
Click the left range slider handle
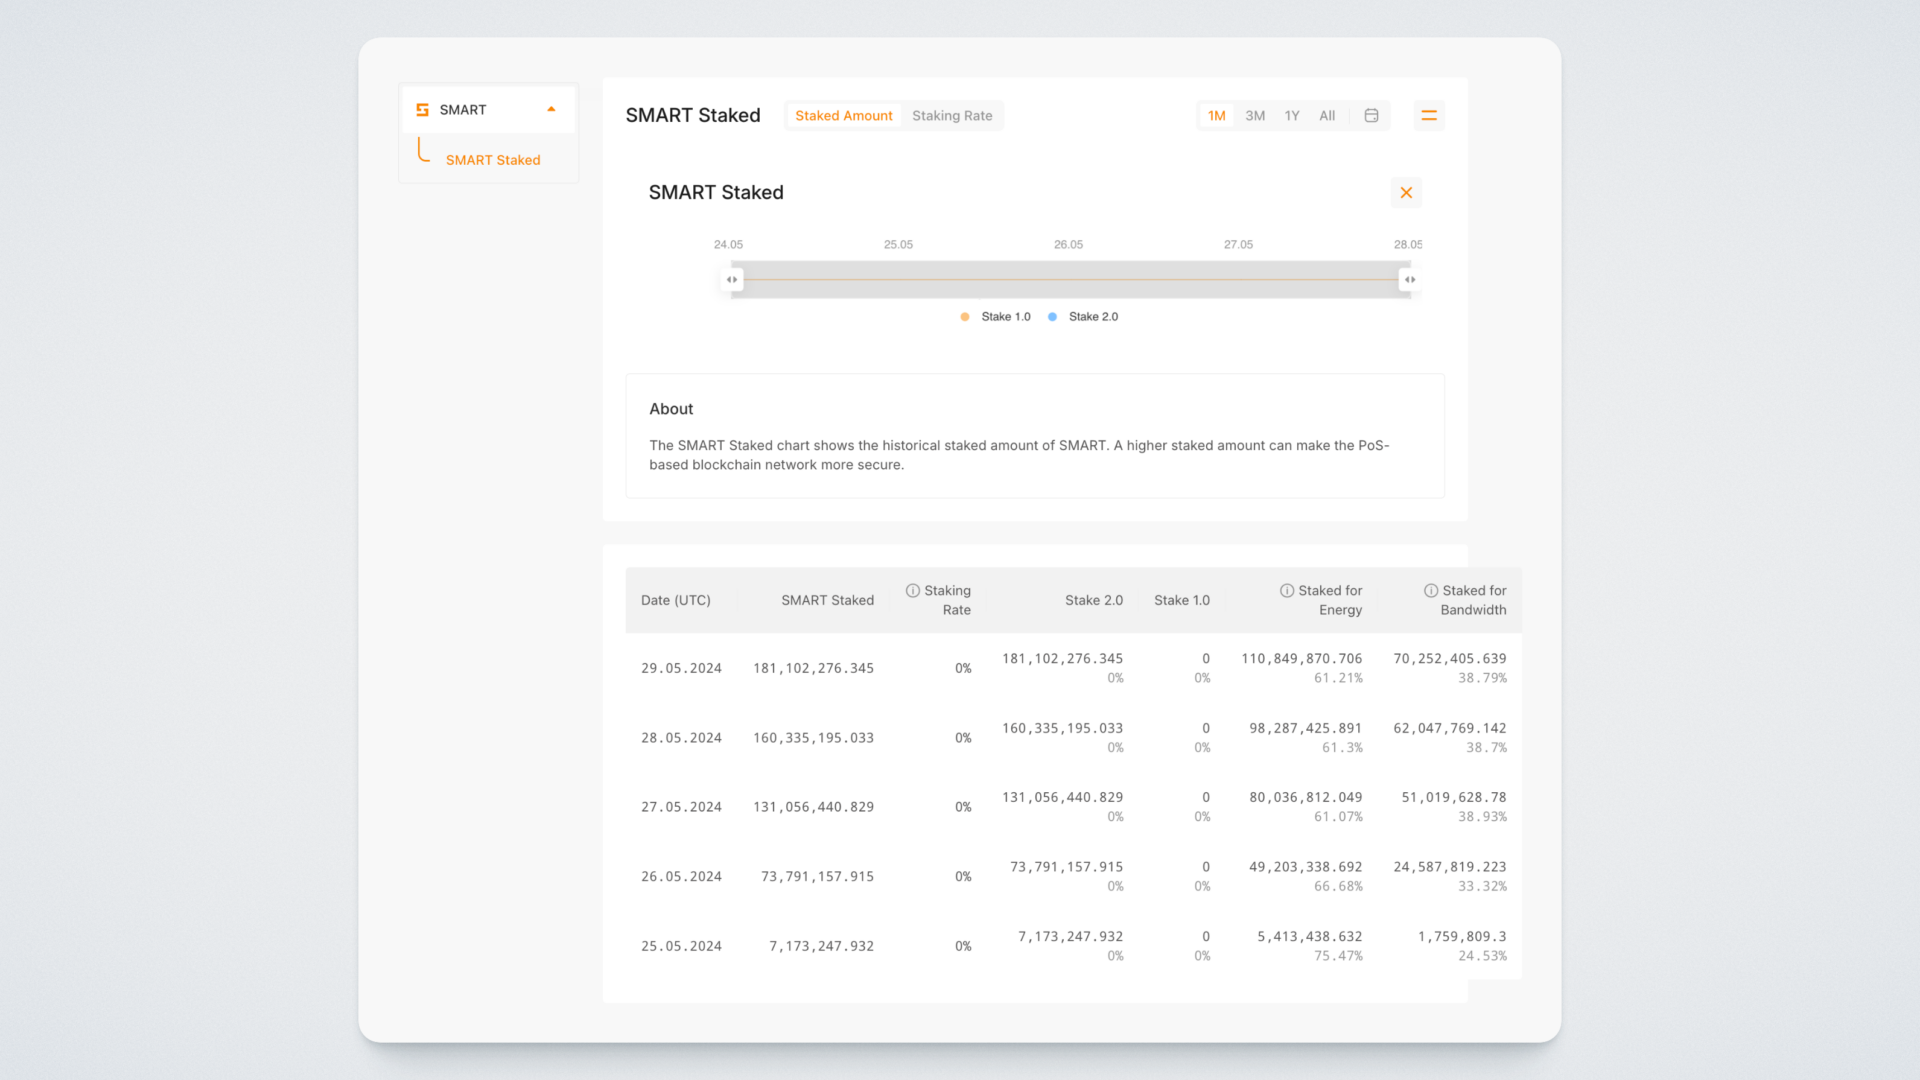(x=732, y=280)
